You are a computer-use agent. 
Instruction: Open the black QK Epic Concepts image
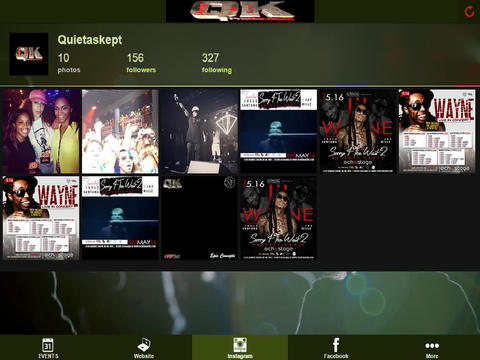(200, 218)
